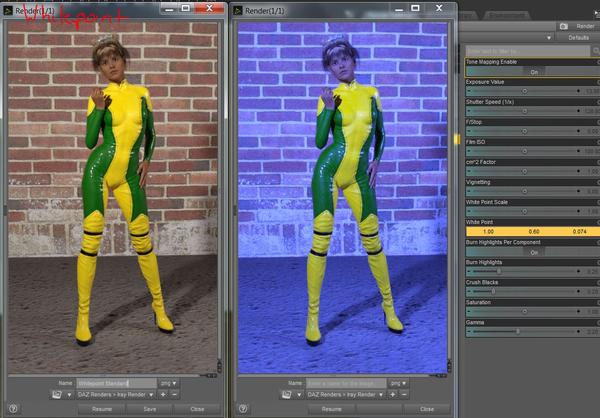This screenshot has height=418, width=600.
Task: Open help in blue-tinted Render window
Action: click(243, 409)
